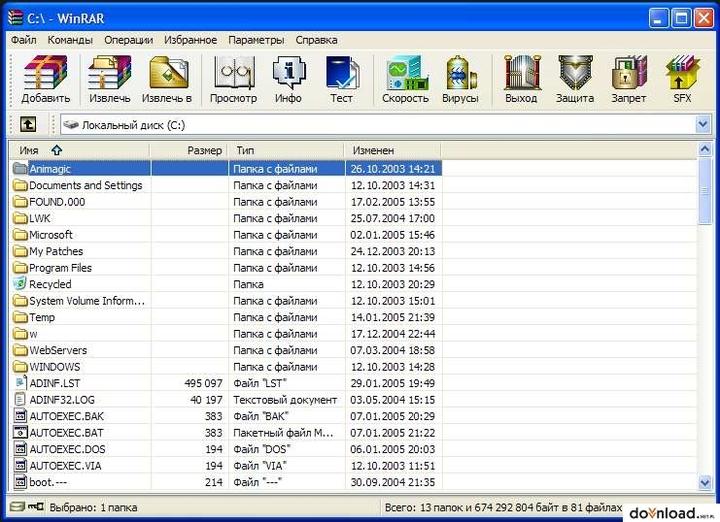720x522 pixels.
Task: Open the Параметры menu
Action: click(x=256, y=40)
